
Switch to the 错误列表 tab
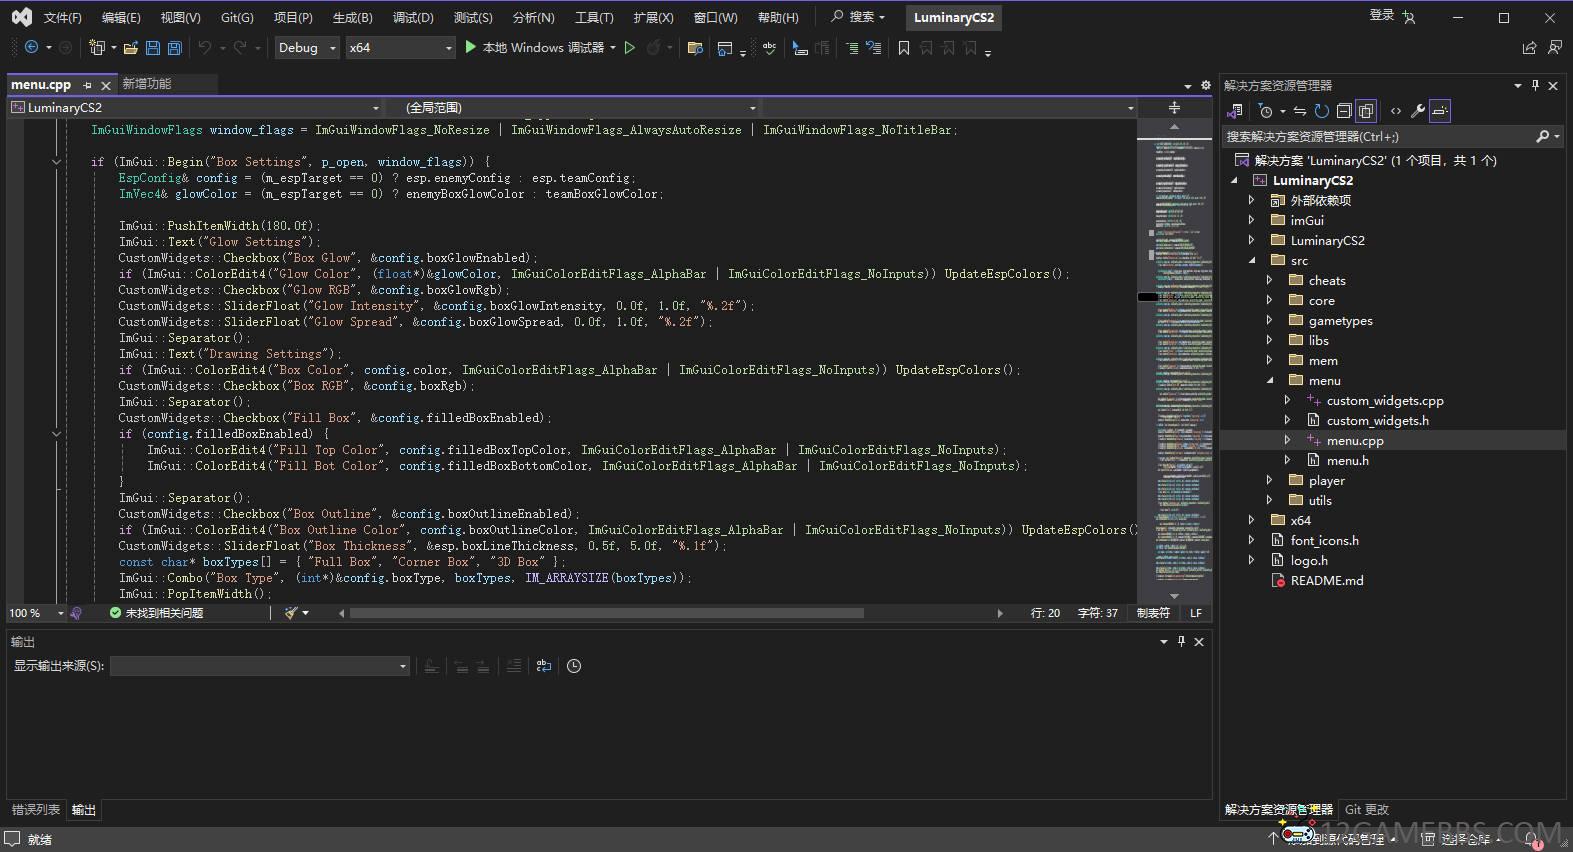35,810
